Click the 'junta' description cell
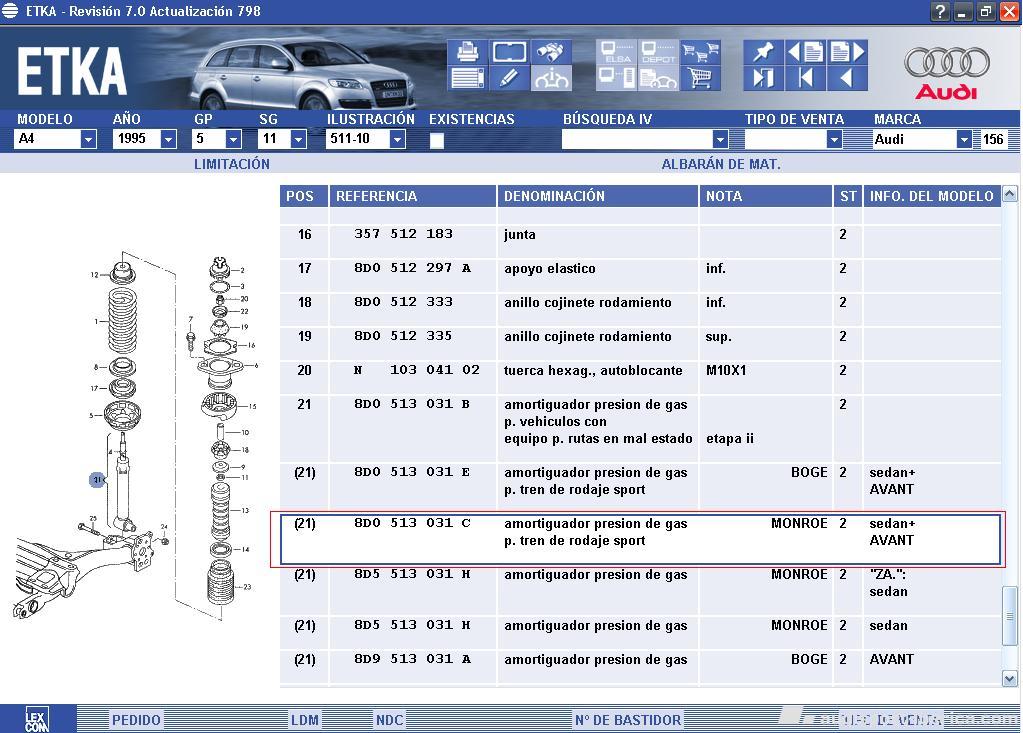Image resolution: width=1023 pixels, height=733 pixels. coord(519,235)
